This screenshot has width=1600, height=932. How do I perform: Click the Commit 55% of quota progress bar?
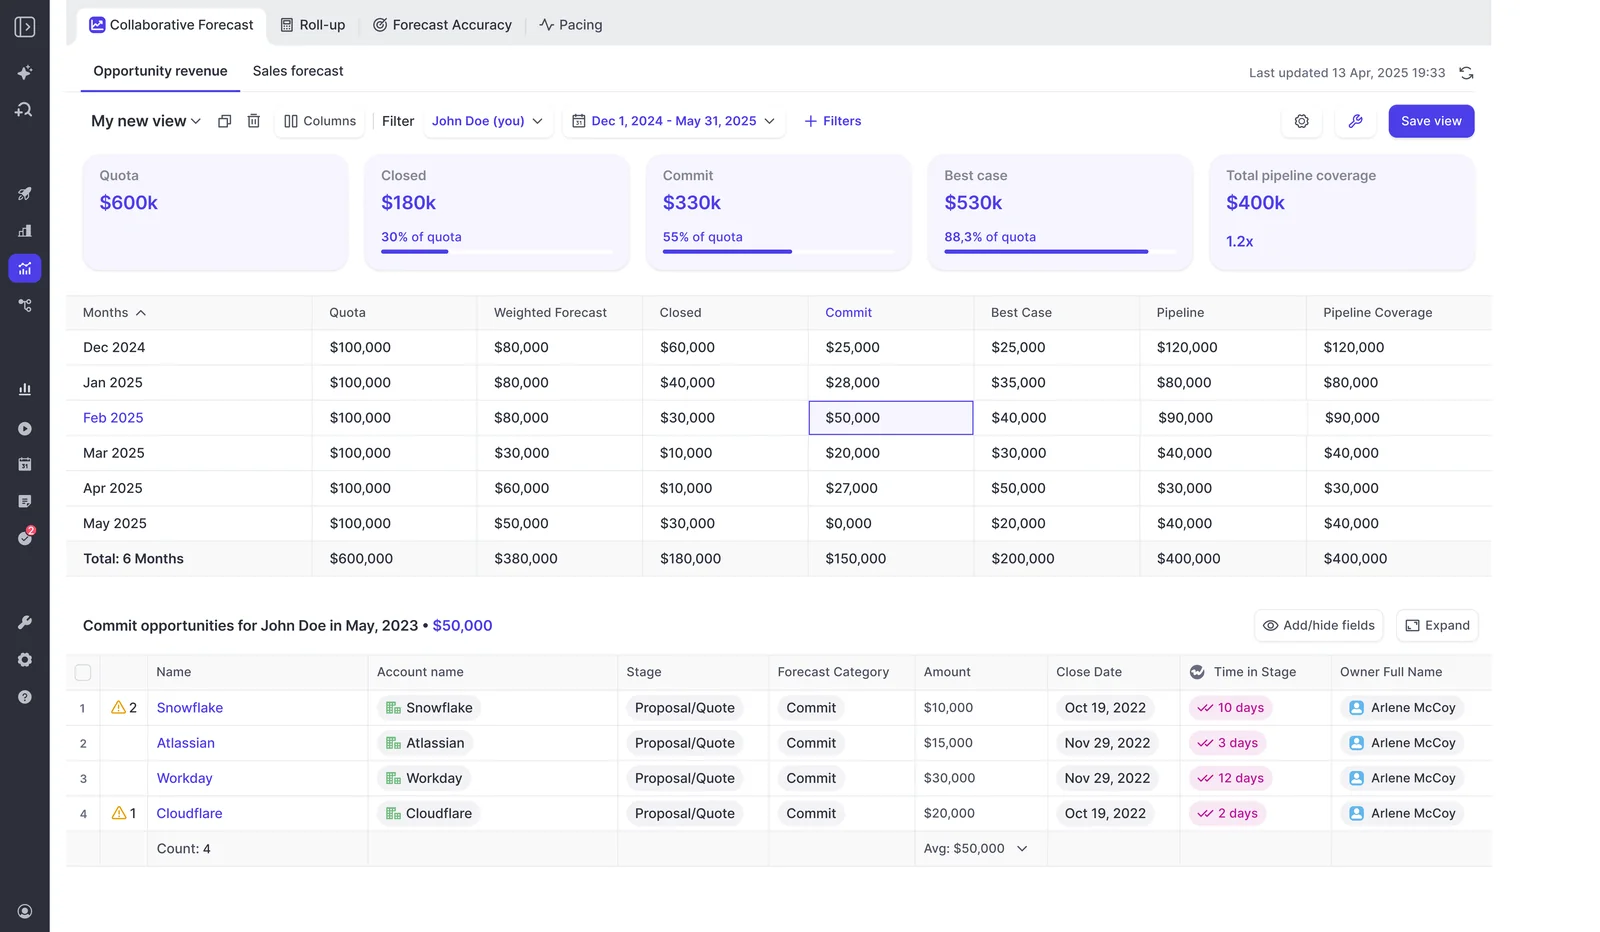(778, 252)
